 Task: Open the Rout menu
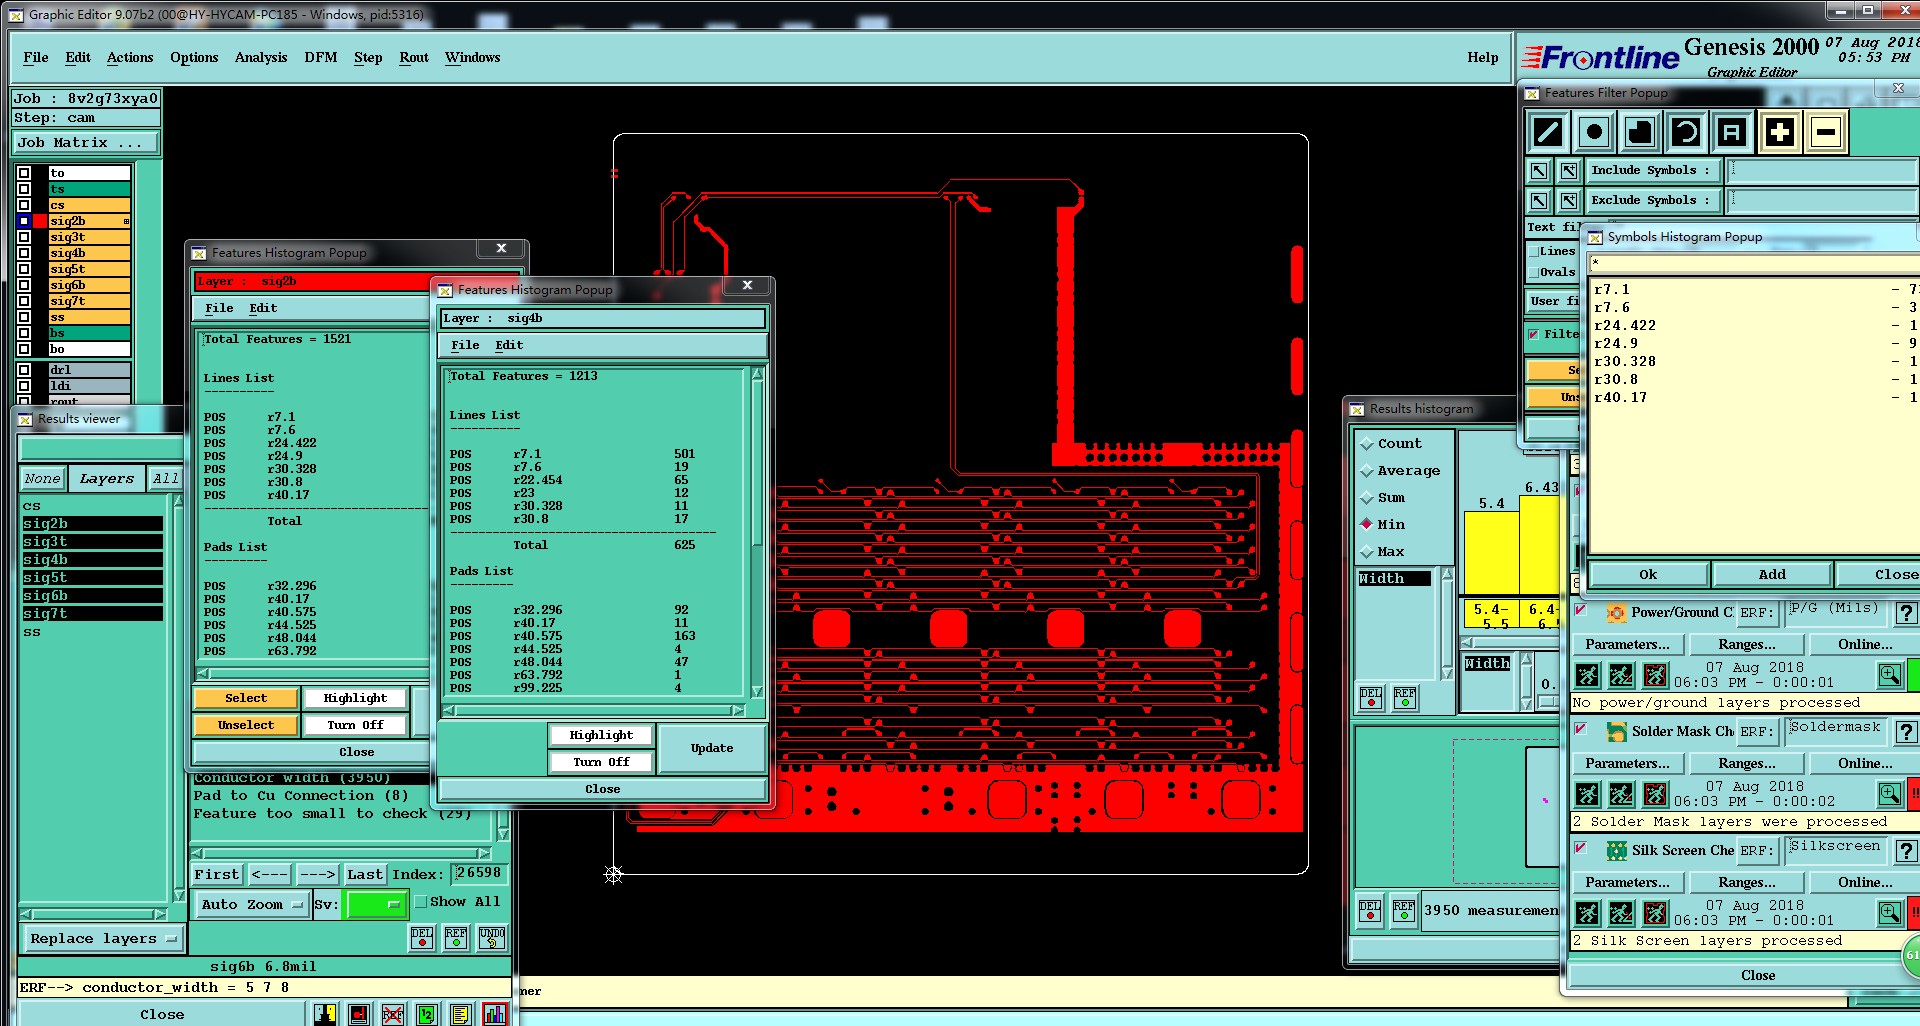(x=414, y=58)
